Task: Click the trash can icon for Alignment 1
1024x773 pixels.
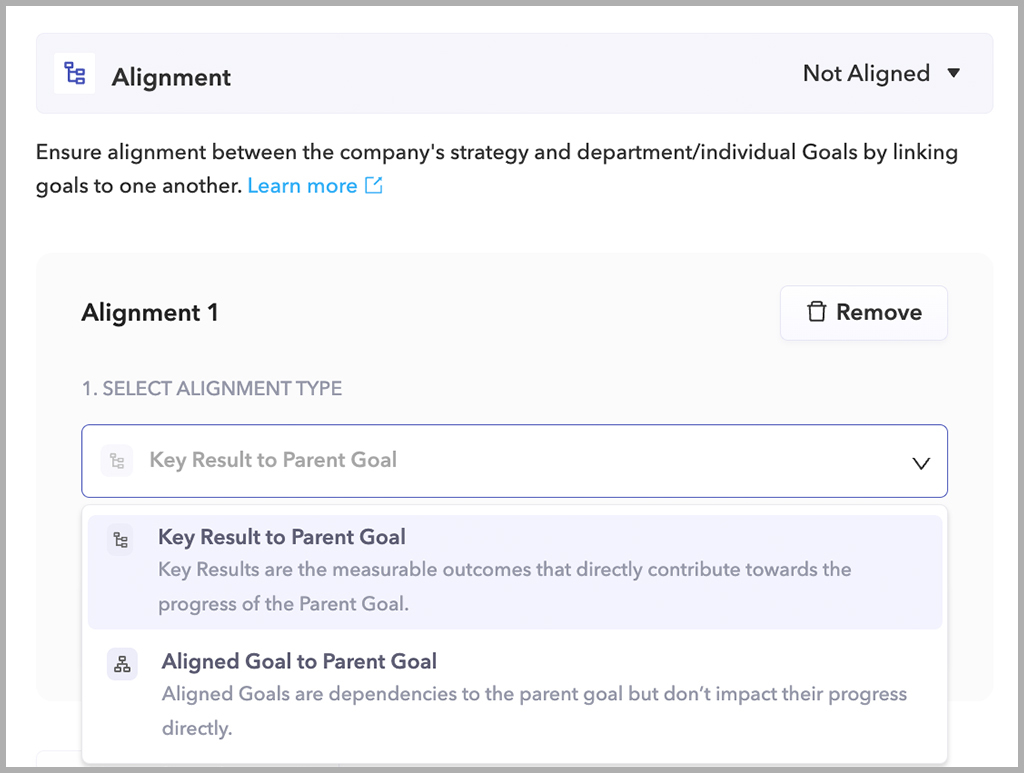Action: [x=816, y=312]
